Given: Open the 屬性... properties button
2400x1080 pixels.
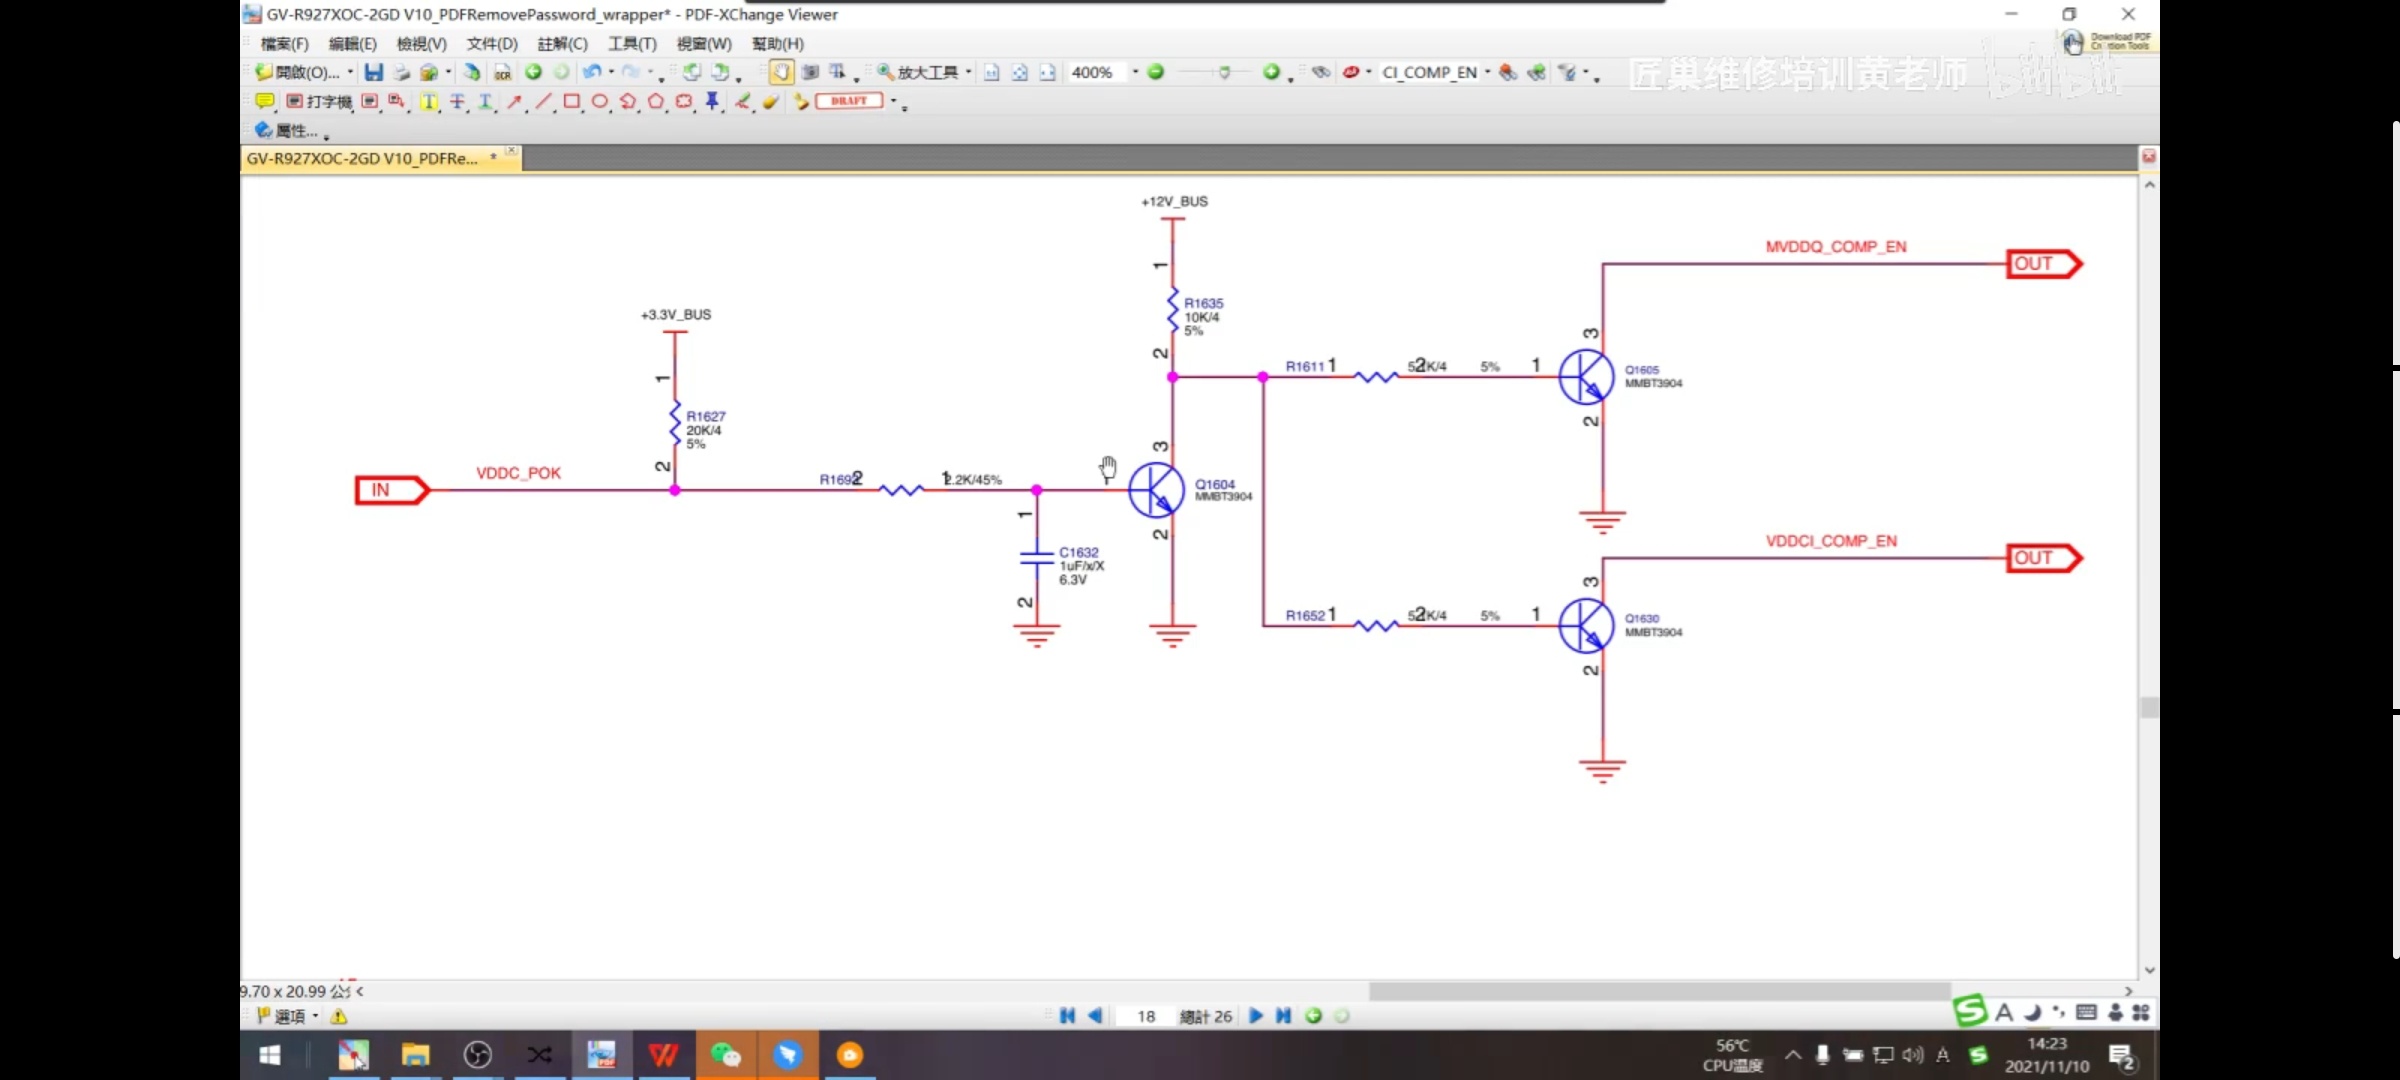Looking at the screenshot, I should point(287,130).
